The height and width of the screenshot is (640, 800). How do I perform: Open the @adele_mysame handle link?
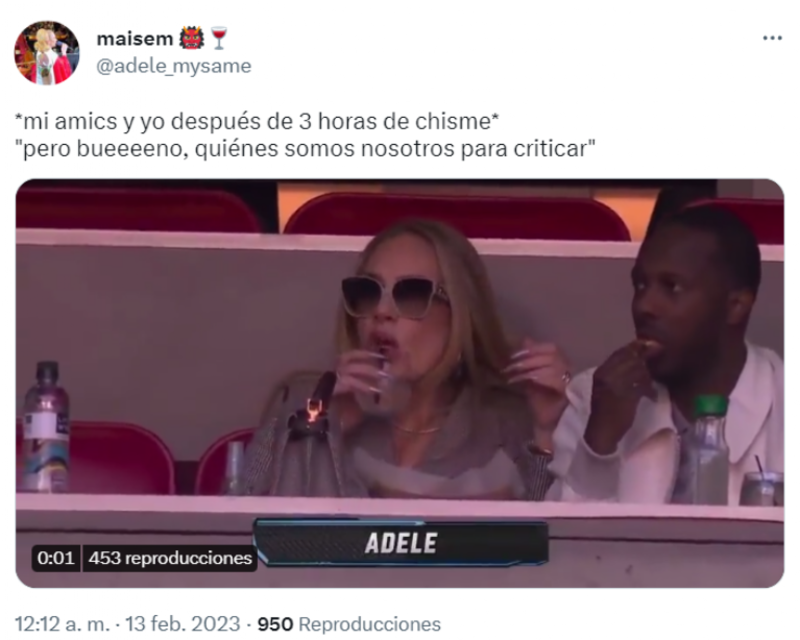point(174,66)
